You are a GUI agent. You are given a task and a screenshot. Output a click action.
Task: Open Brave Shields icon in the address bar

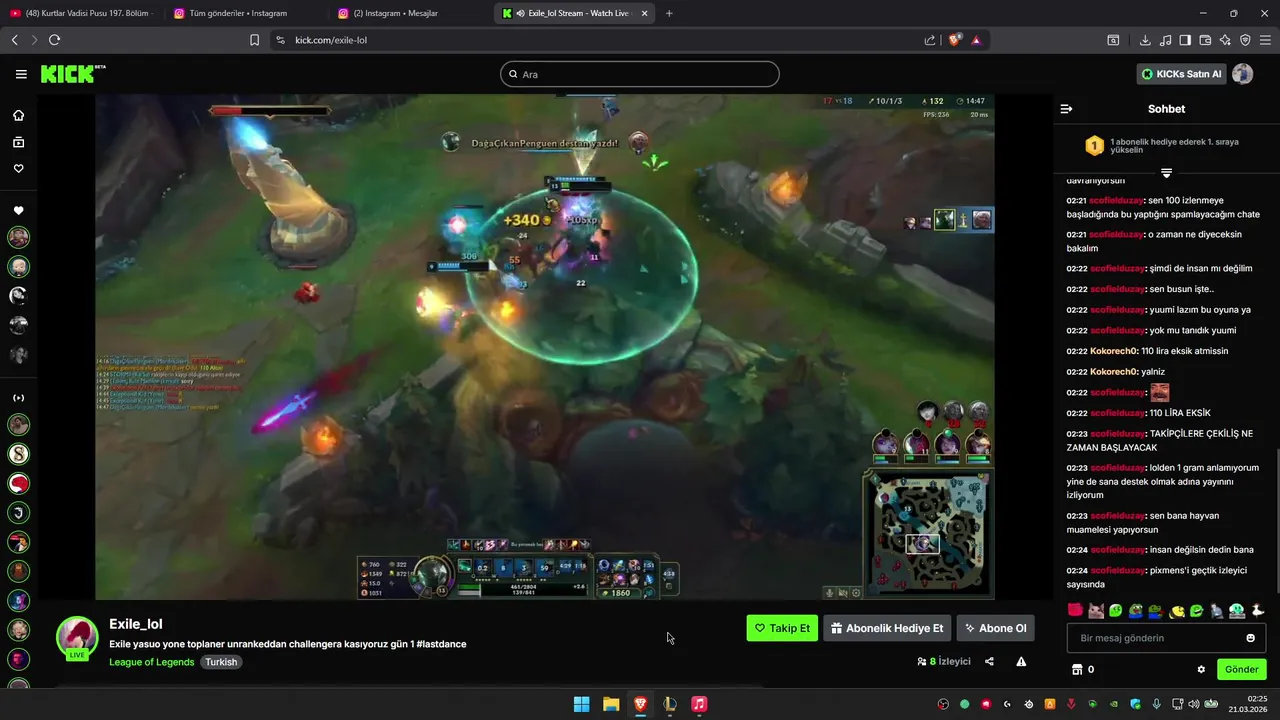click(x=954, y=40)
